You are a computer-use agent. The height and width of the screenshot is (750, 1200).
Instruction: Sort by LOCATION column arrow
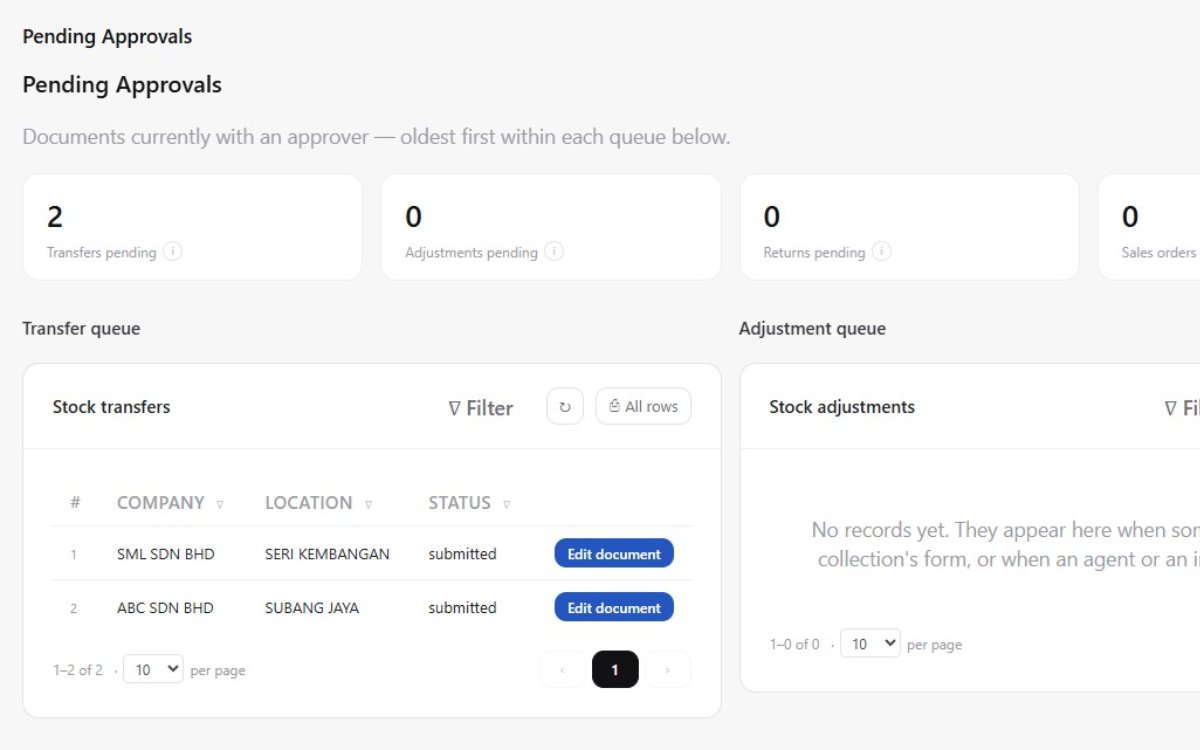coord(368,504)
